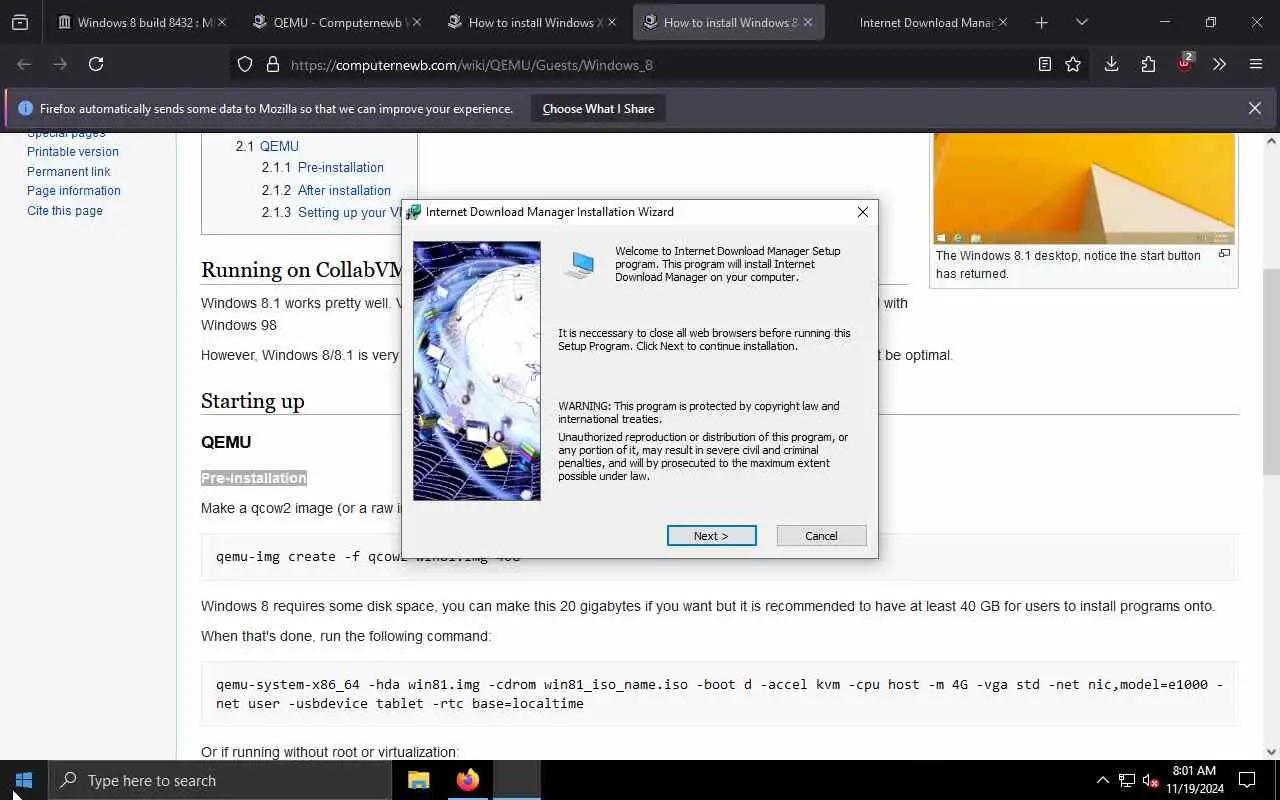Expand the list all tabs dropdown
The width and height of the screenshot is (1280, 800).
pyautogui.click(x=1081, y=22)
